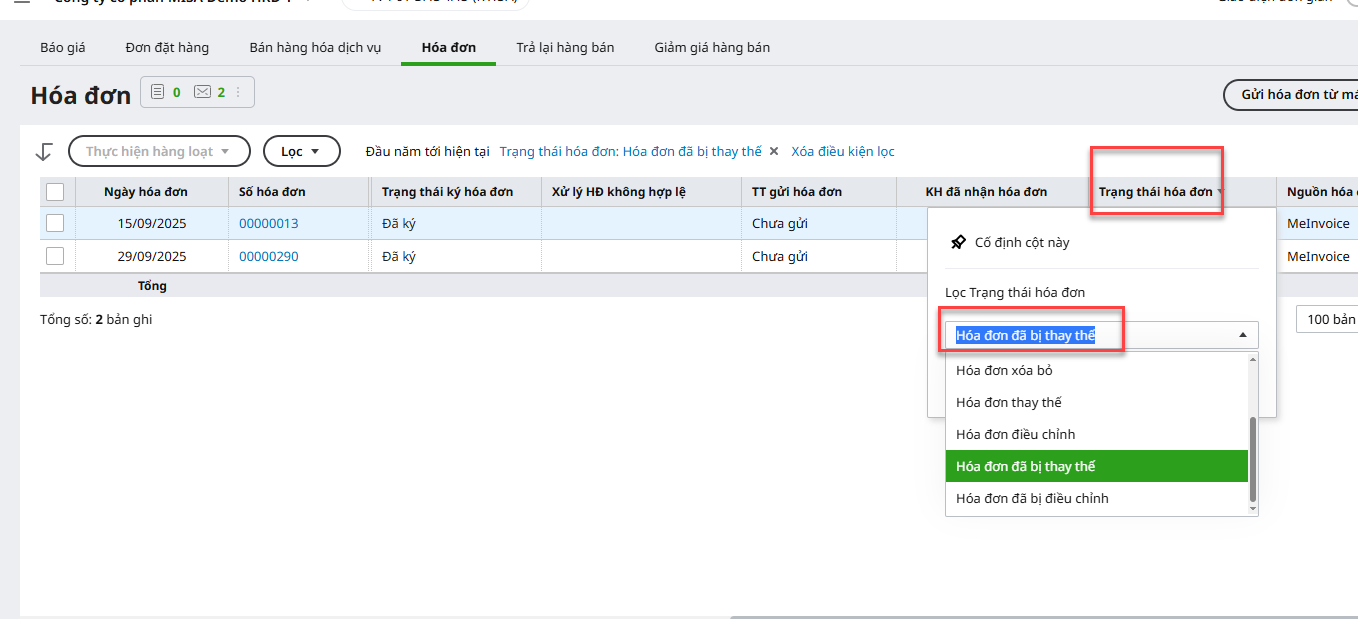
Task: Click the hamburger menu icon at top left
Action: (22, 2)
